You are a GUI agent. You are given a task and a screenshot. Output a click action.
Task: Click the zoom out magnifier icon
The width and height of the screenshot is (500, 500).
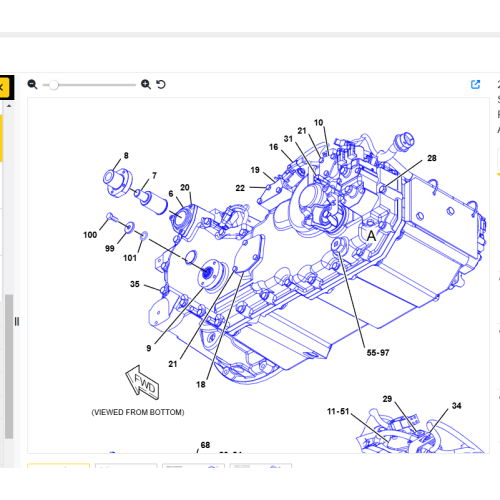point(32,84)
